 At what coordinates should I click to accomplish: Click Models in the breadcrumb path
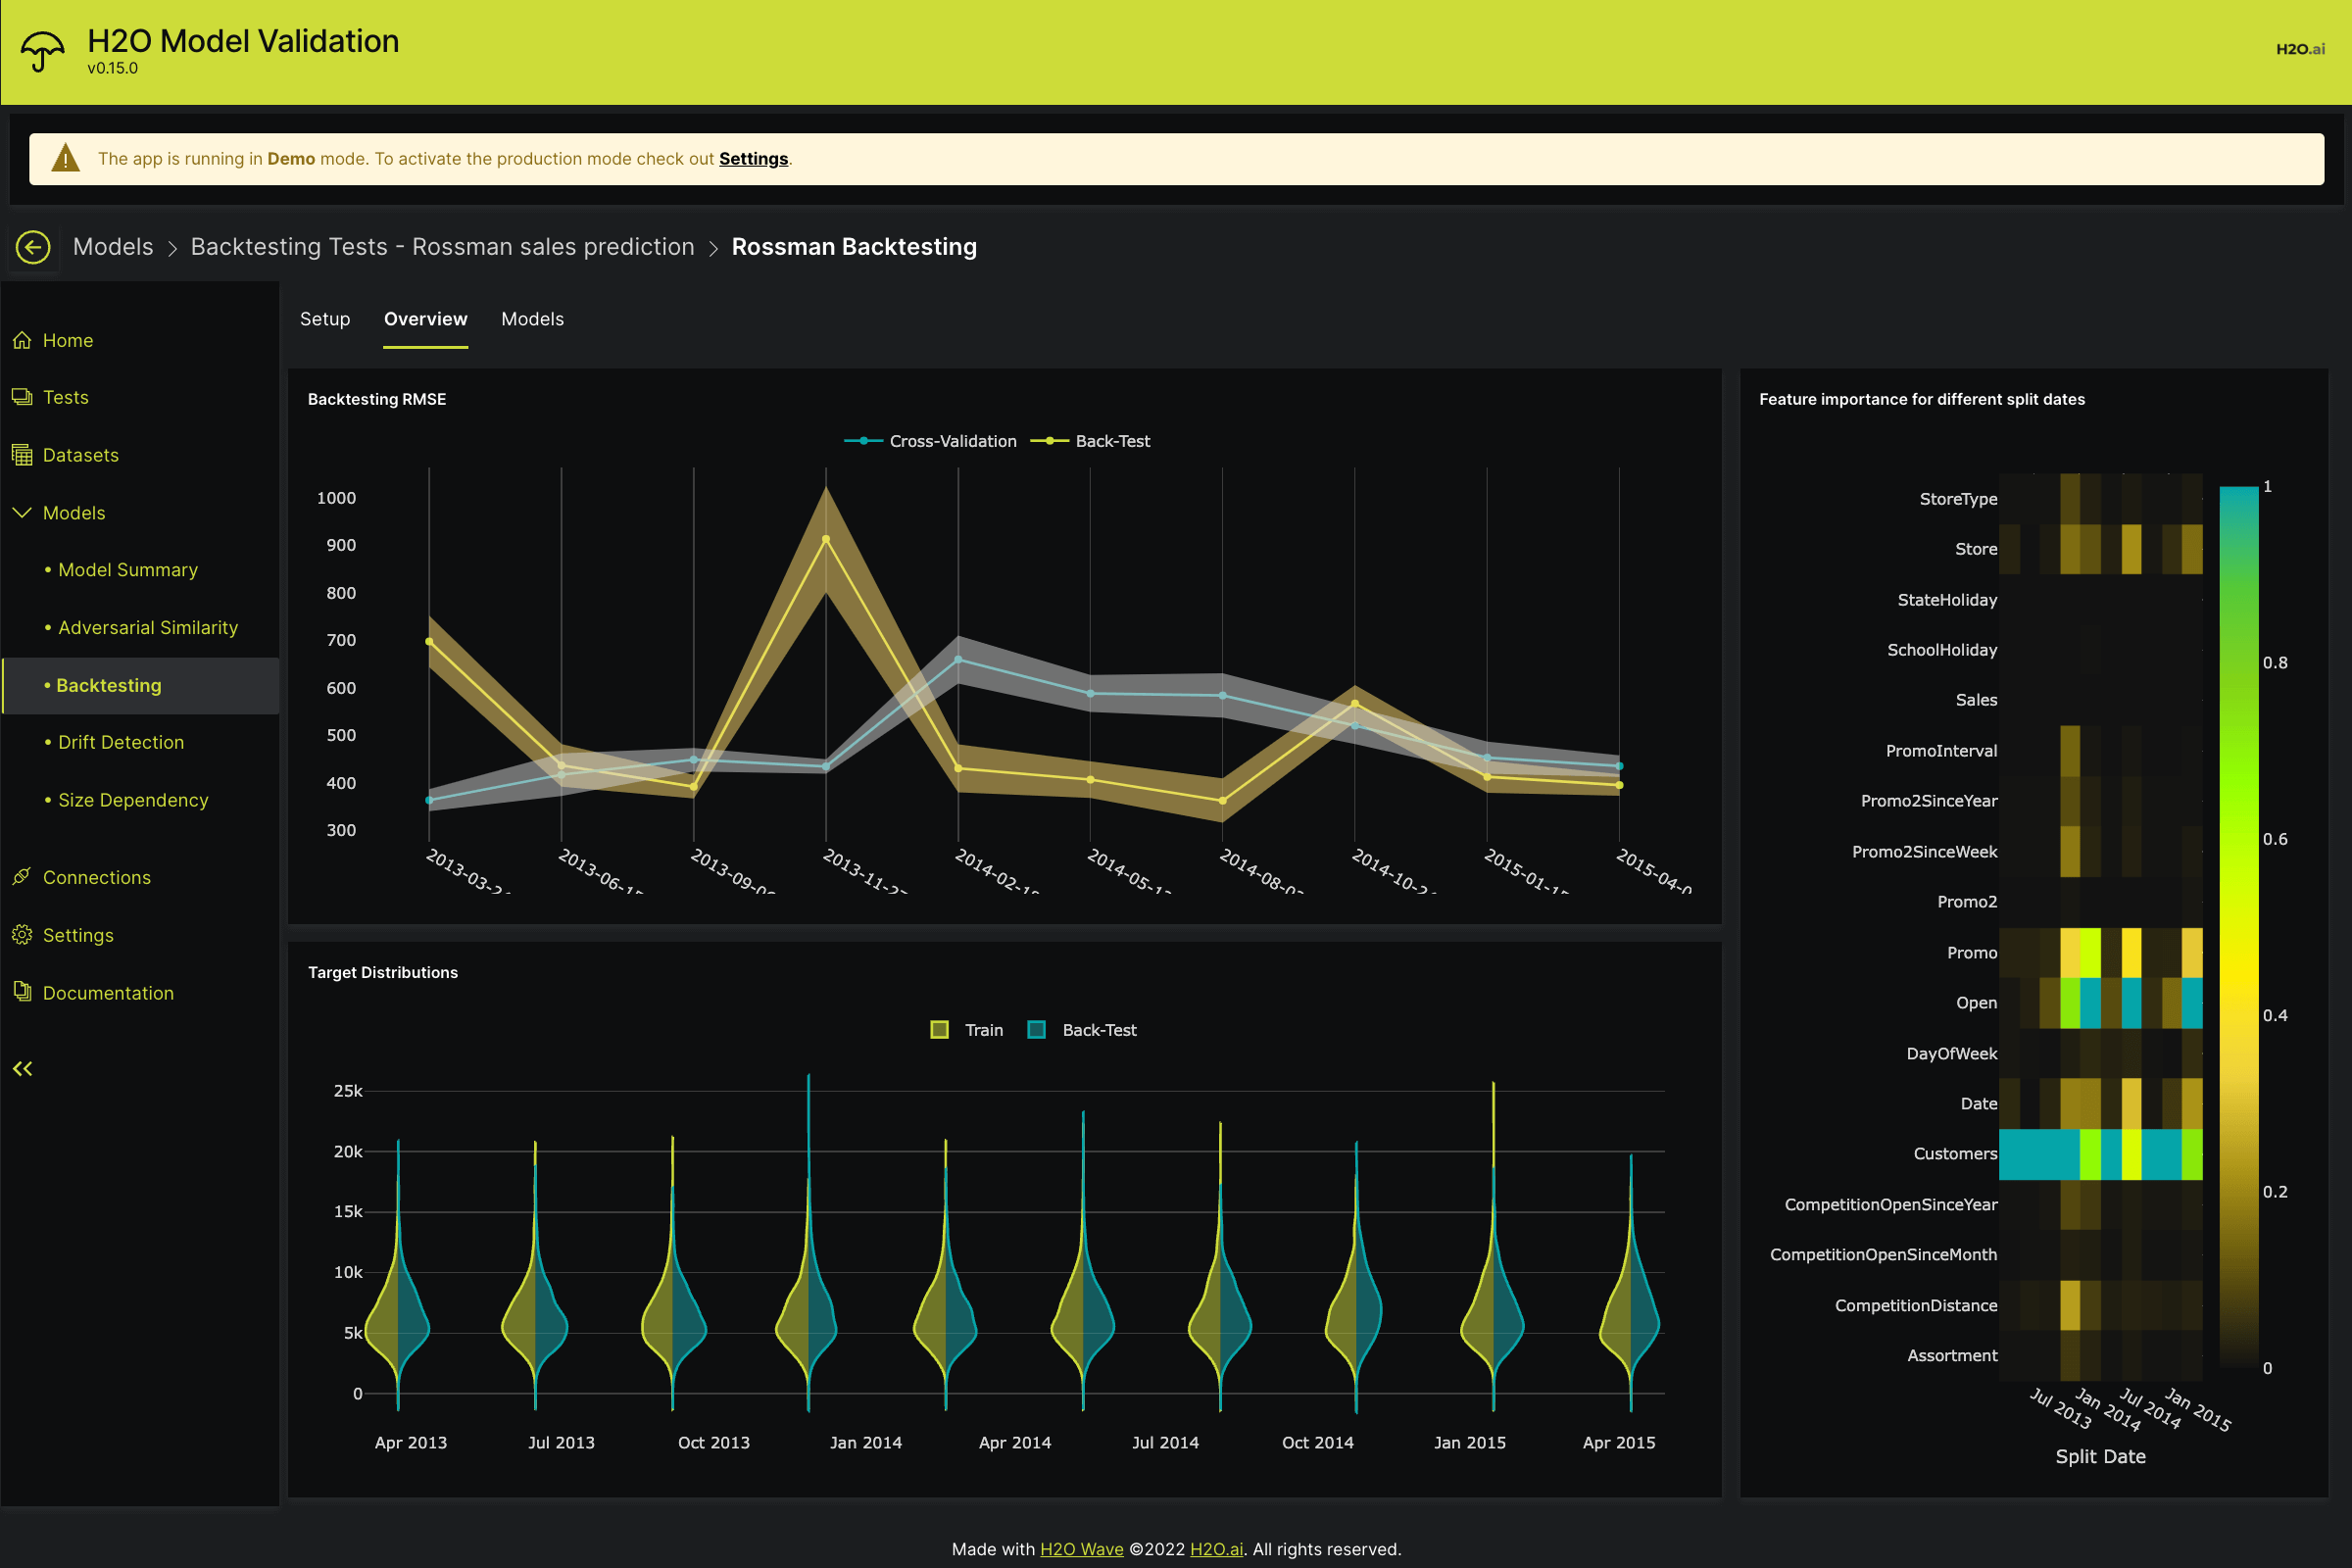[113, 247]
